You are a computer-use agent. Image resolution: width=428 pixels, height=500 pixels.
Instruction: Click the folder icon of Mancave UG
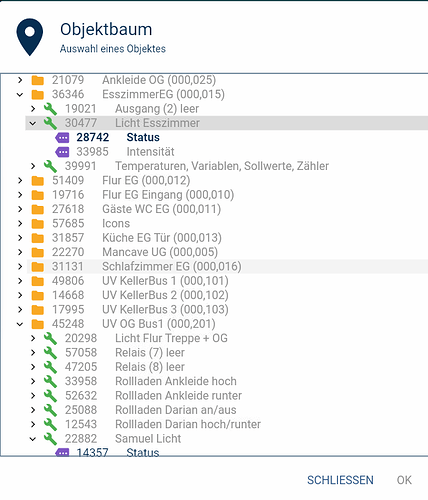[38, 252]
